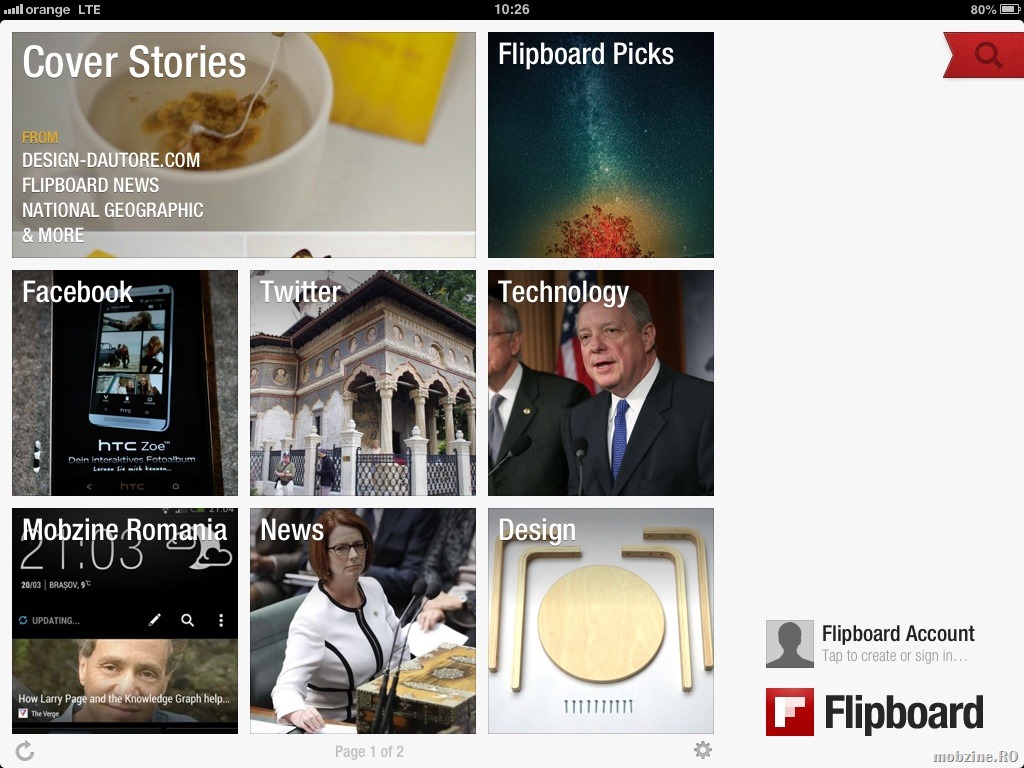The image size is (1024, 768).
Task: Open the Mobzine Romania tile
Action: point(125,621)
